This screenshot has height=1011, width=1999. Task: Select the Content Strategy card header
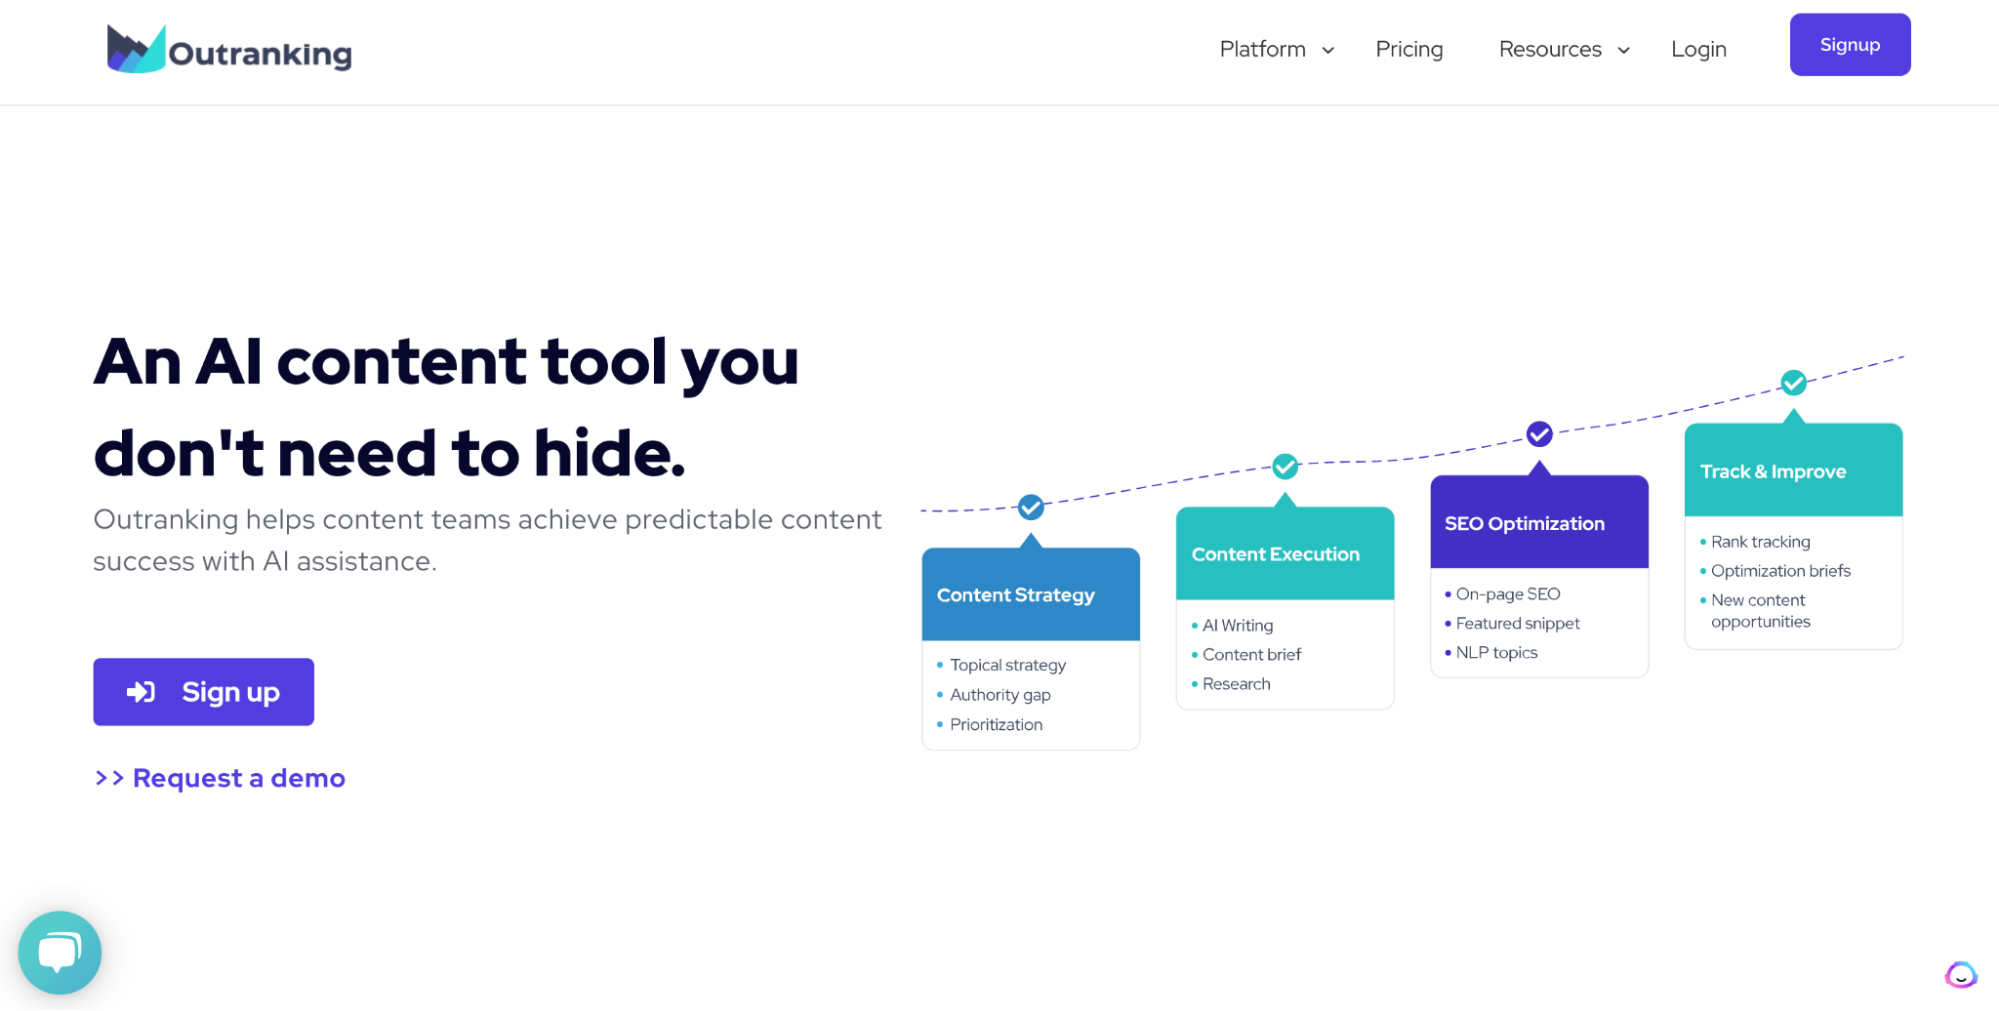coord(1031,594)
